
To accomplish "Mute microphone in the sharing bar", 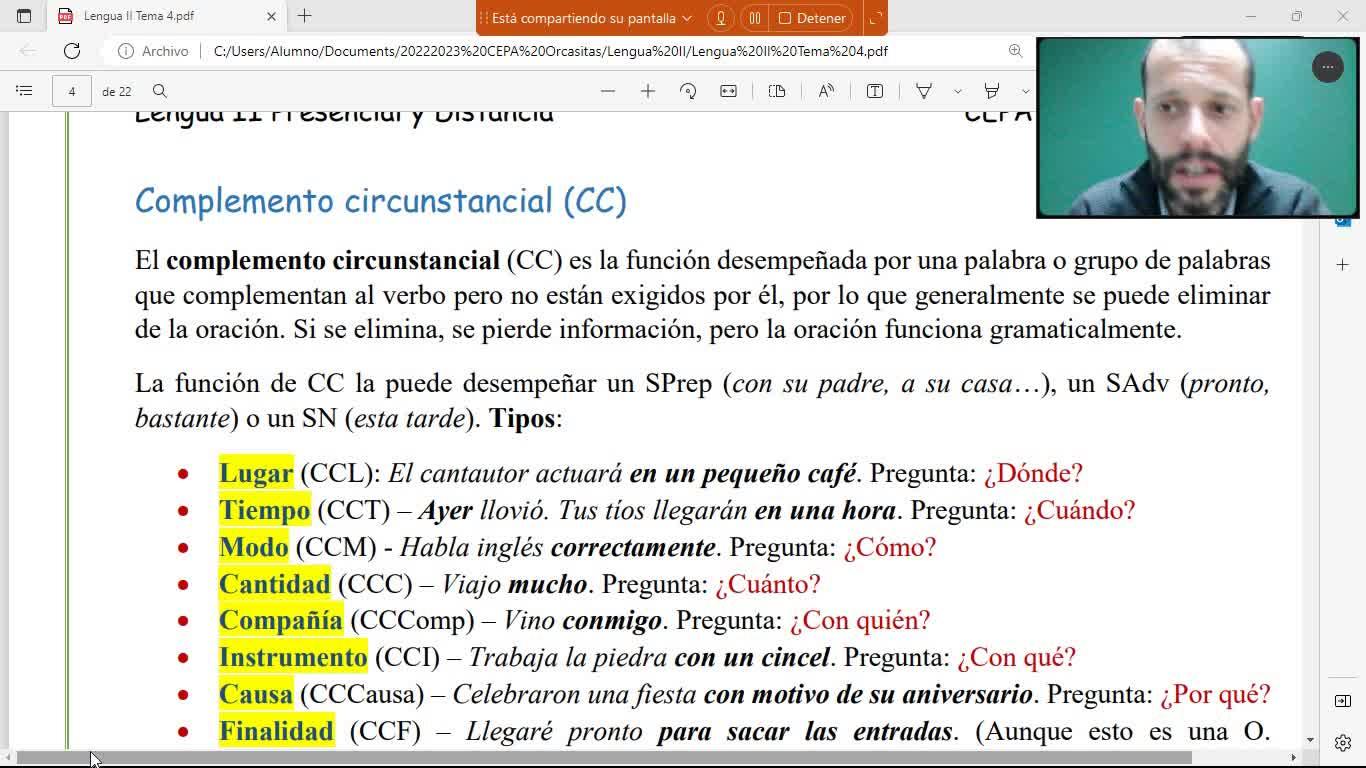I will pos(720,18).
